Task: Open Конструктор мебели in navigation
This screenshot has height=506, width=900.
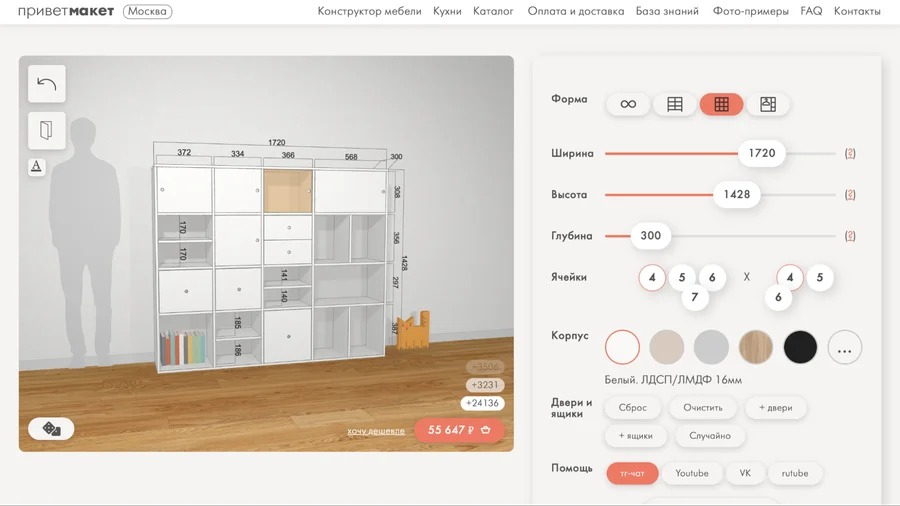Action: tap(369, 11)
